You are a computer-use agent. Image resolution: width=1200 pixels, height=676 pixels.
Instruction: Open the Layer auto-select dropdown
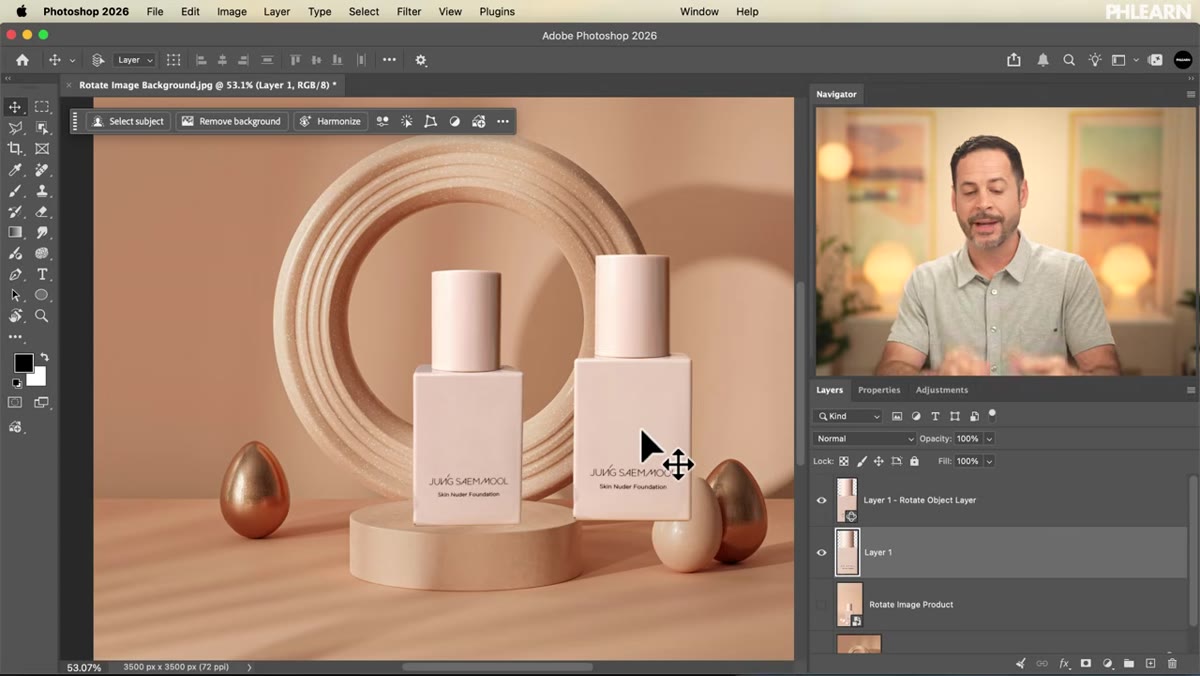[135, 60]
